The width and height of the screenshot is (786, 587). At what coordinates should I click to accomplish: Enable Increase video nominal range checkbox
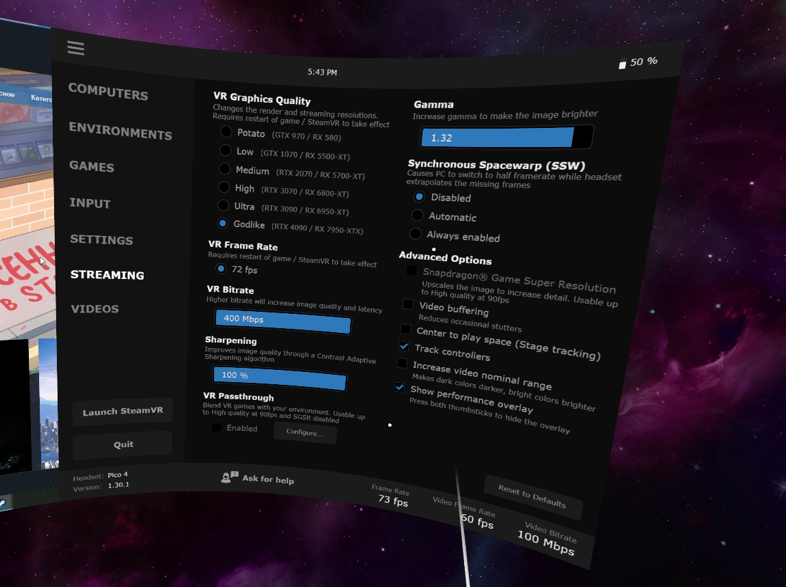pyautogui.click(x=402, y=362)
